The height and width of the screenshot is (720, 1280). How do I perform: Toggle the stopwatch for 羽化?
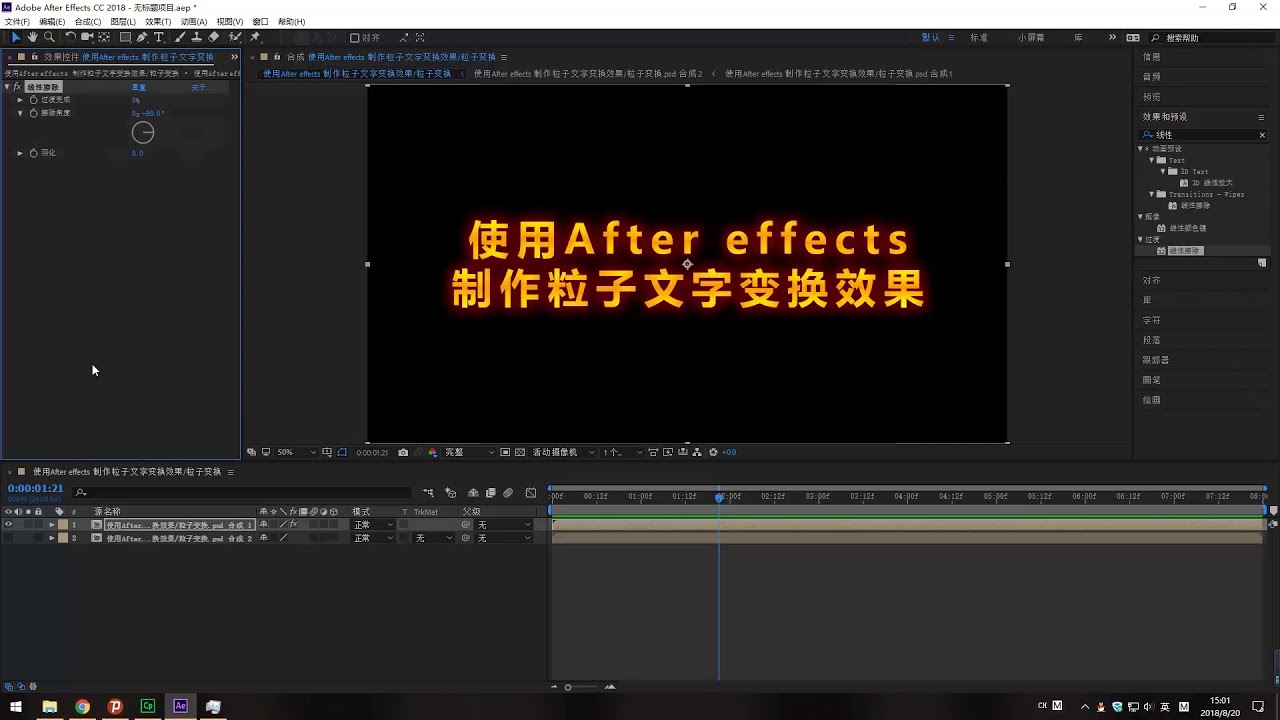click(x=33, y=153)
